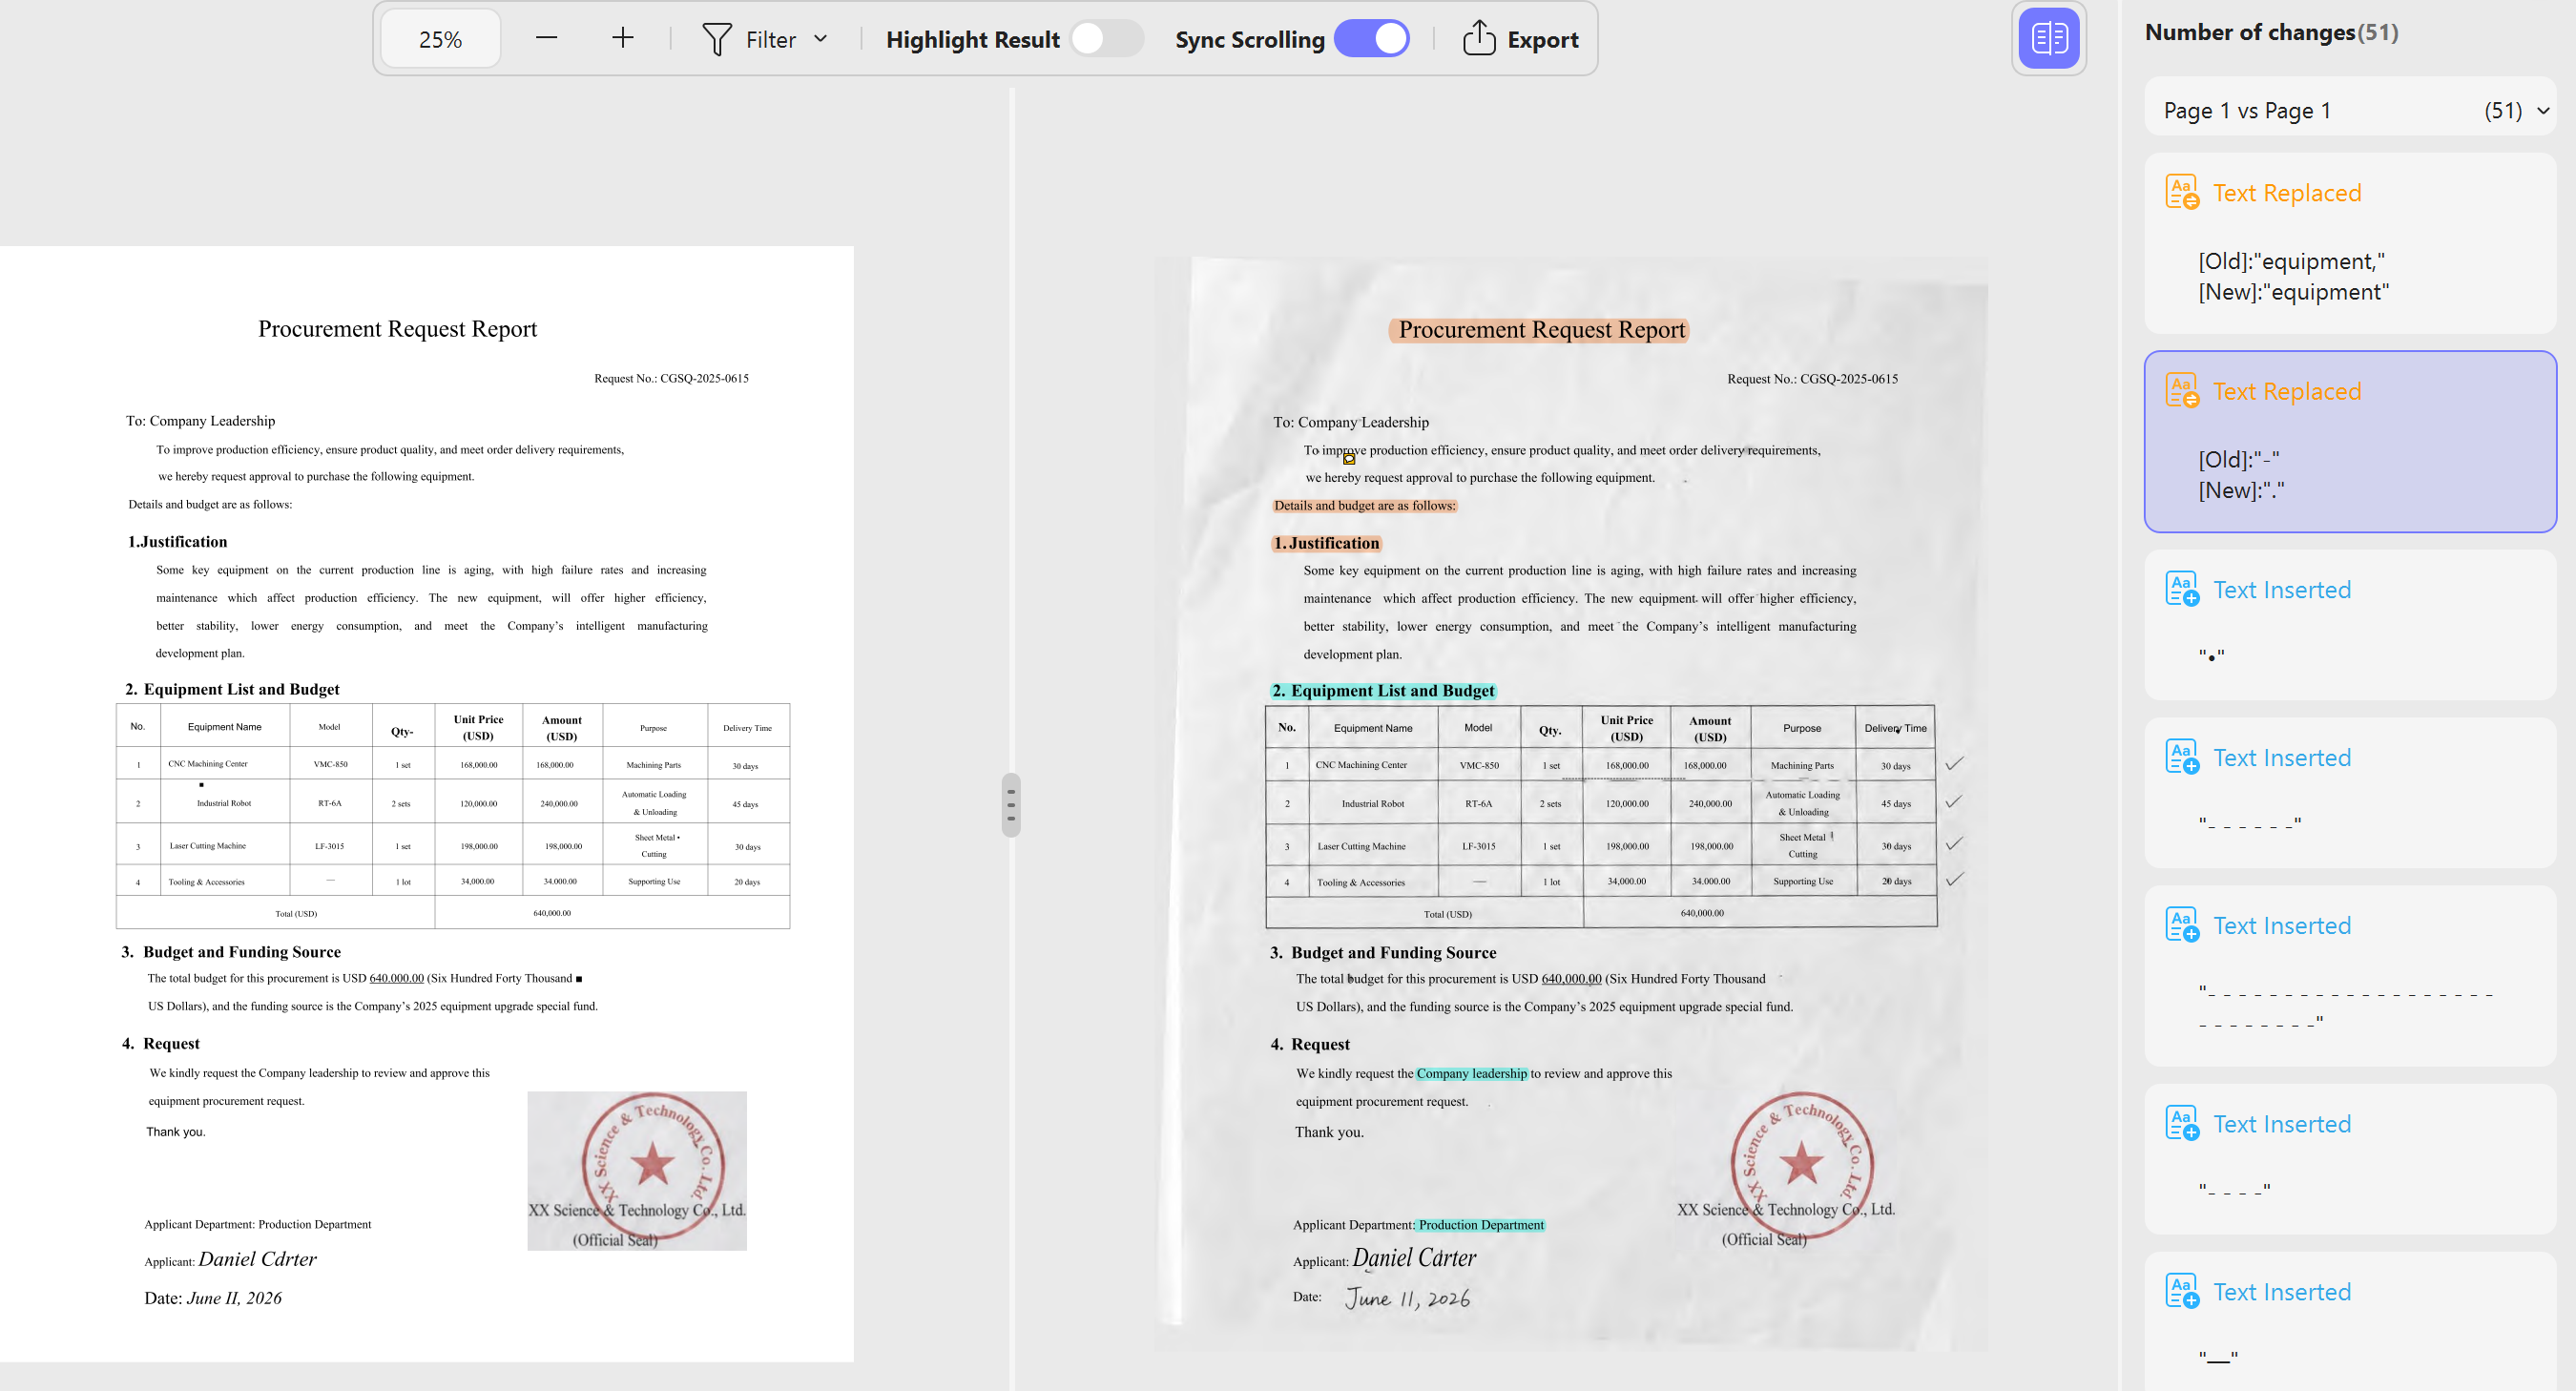Click the icon on the underscore Text Inserted card

2181,1291
